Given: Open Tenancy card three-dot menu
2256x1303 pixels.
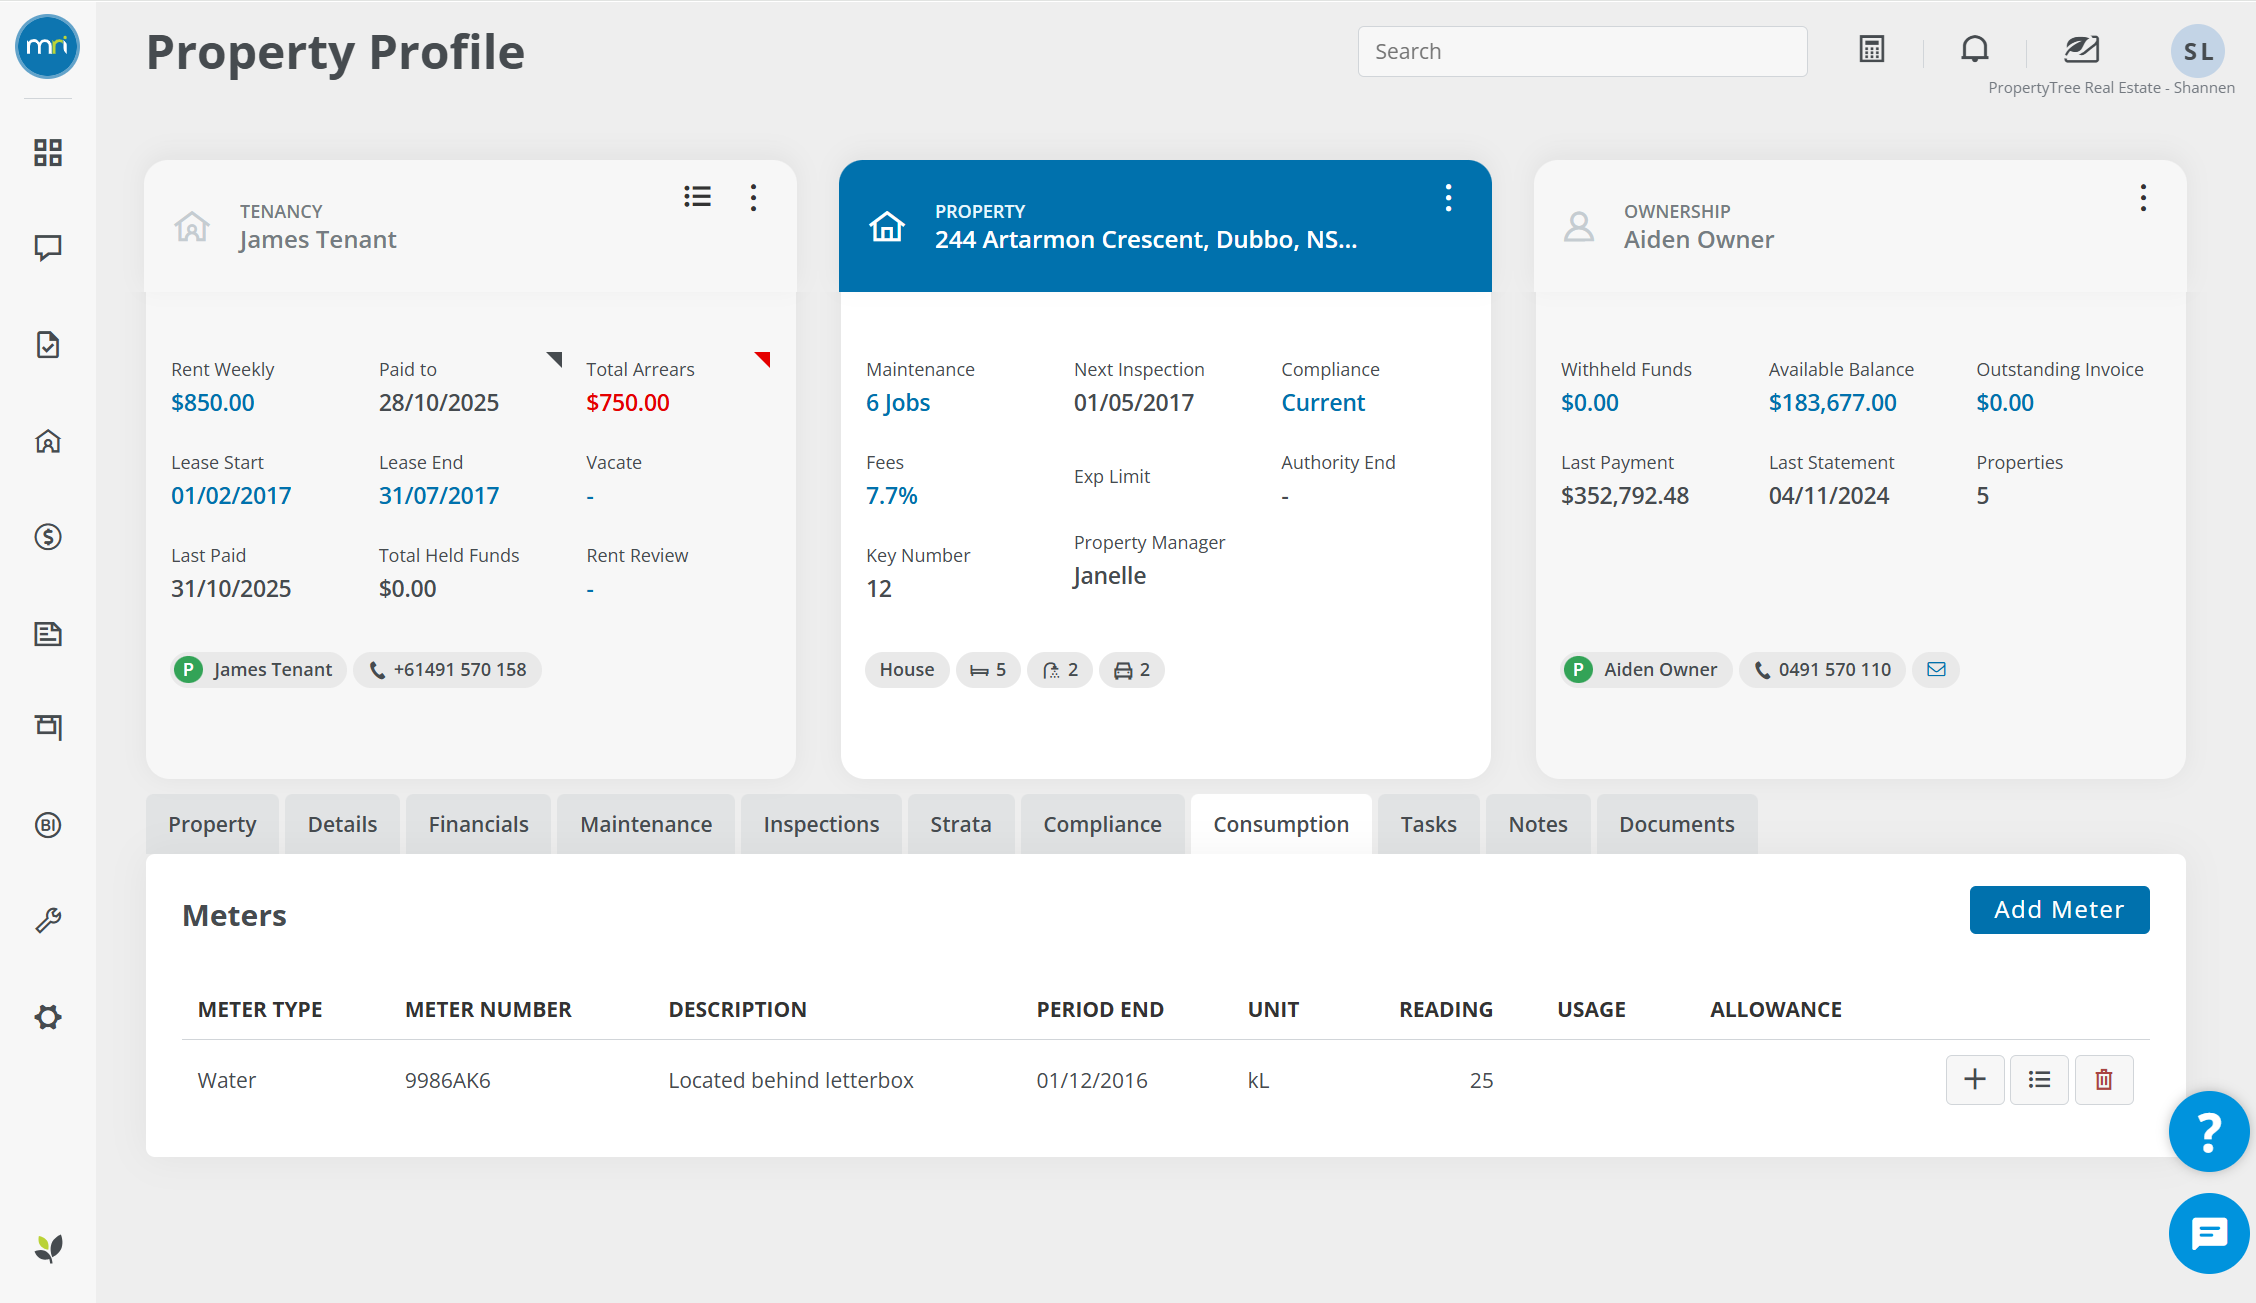Looking at the screenshot, I should 754,197.
